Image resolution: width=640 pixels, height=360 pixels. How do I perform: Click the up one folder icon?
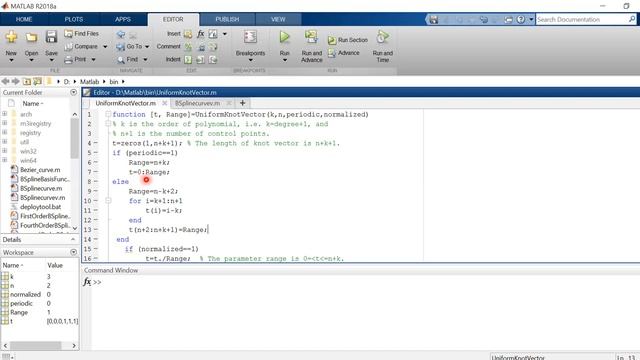tap(27, 81)
